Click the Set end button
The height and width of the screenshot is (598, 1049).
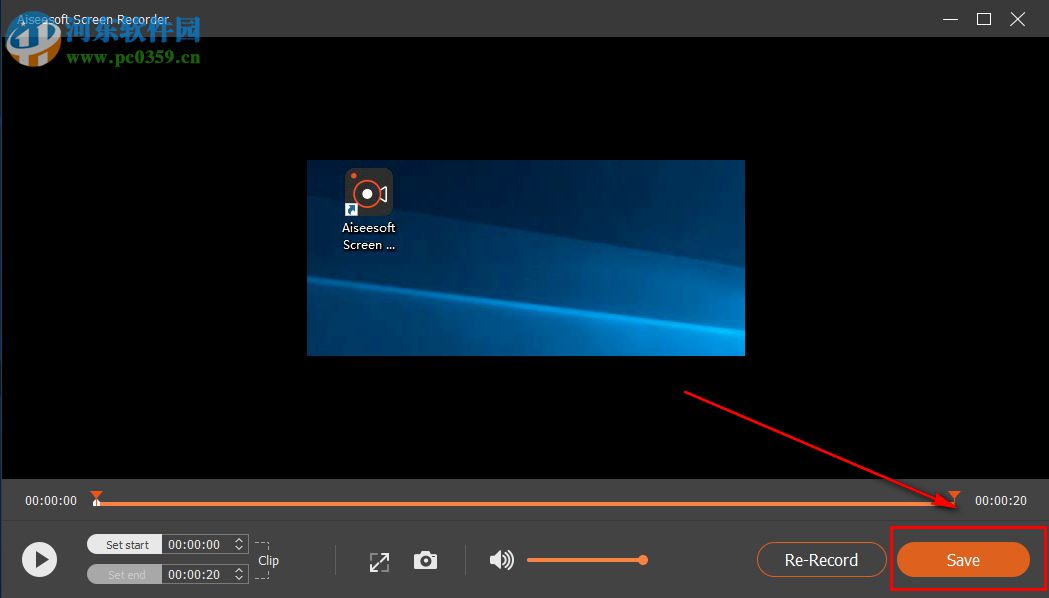pos(125,575)
